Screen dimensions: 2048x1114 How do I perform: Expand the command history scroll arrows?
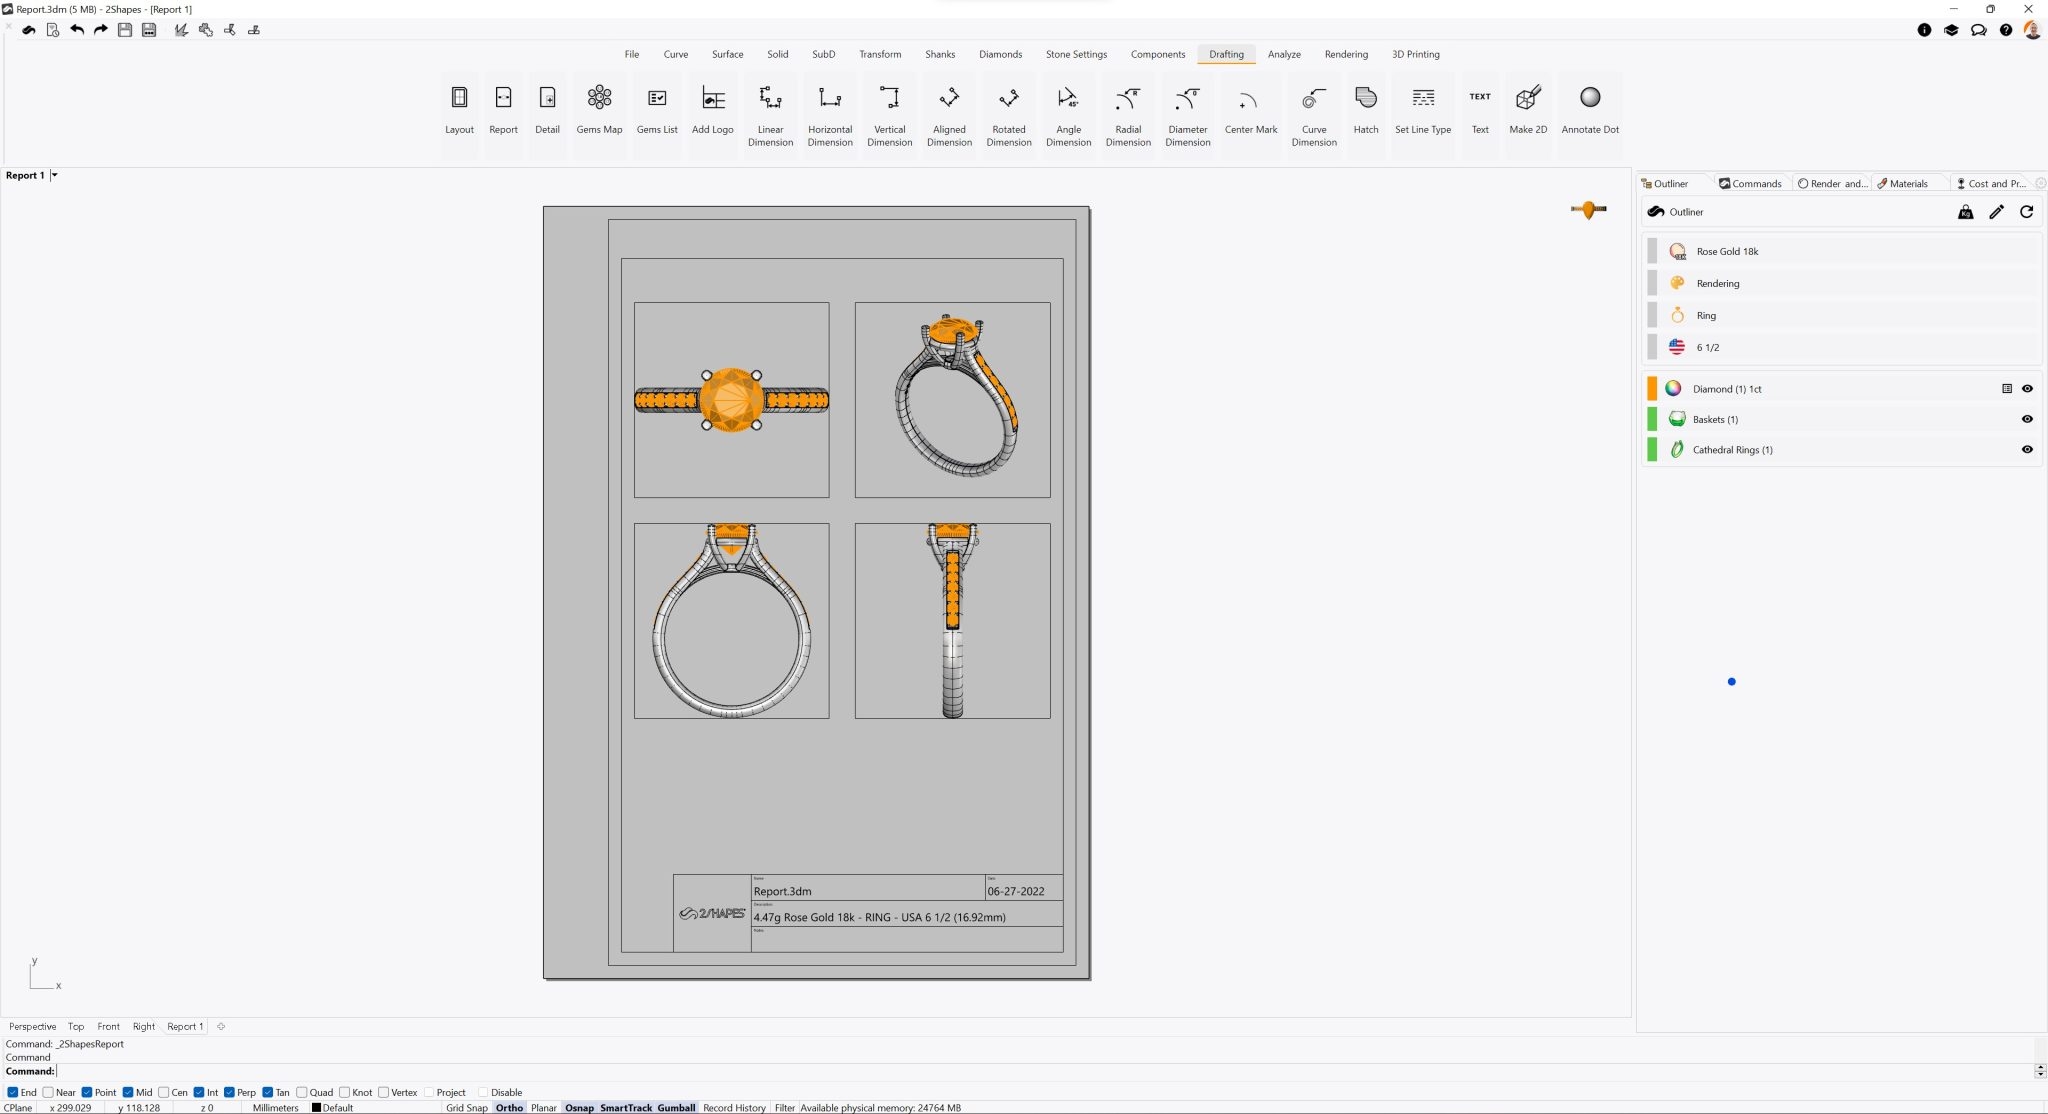(x=2040, y=1071)
